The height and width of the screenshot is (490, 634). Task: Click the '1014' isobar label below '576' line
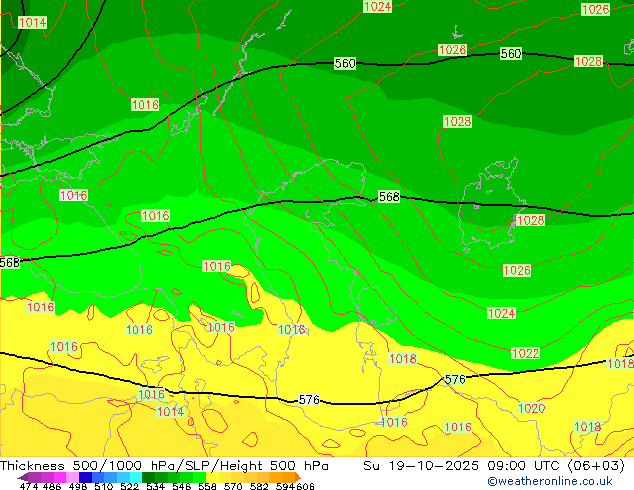coord(171,412)
